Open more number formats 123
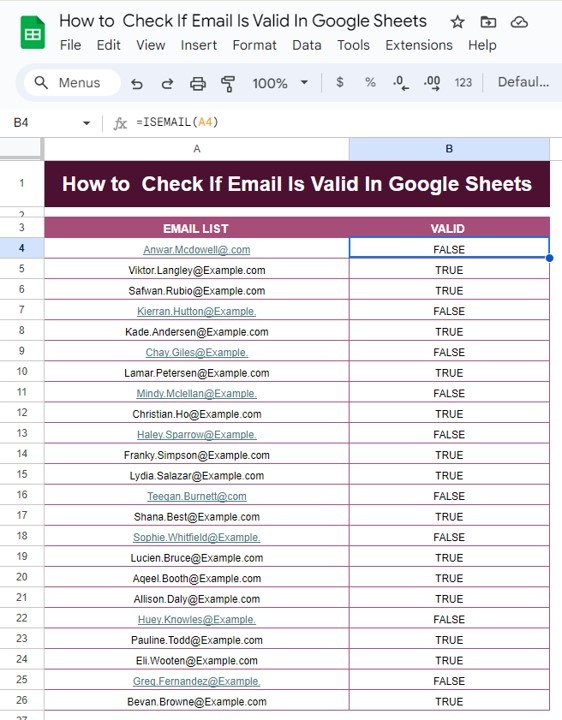The width and height of the screenshot is (562, 720). [463, 83]
